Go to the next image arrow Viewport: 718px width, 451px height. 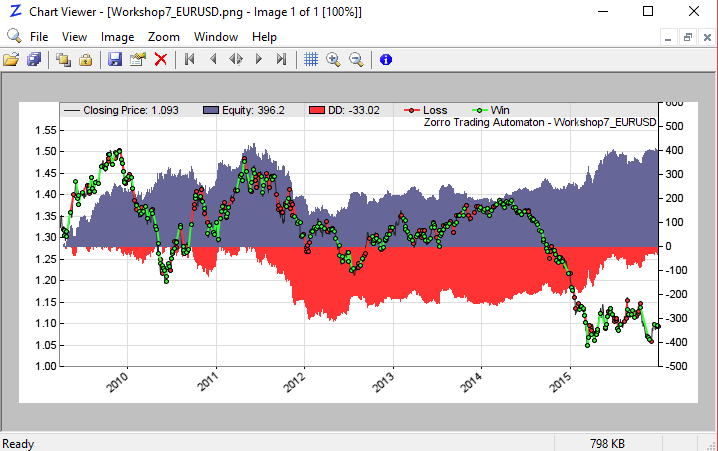click(259, 60)
